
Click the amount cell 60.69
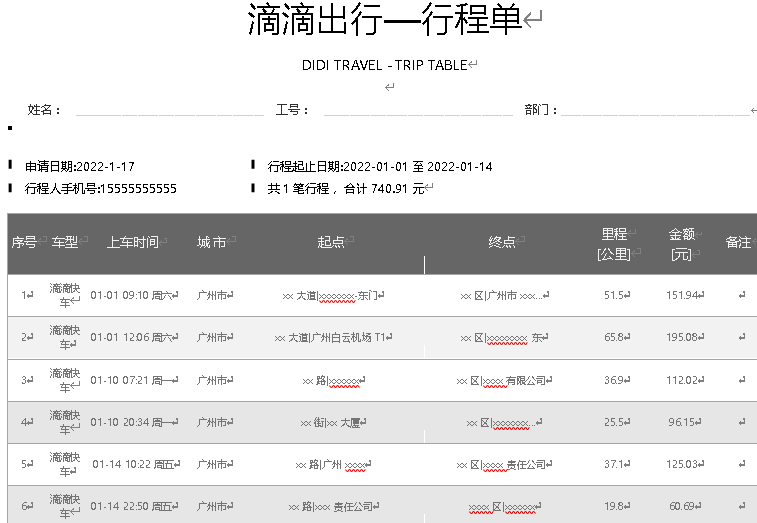pyautogui.click(x=682, y=506)
